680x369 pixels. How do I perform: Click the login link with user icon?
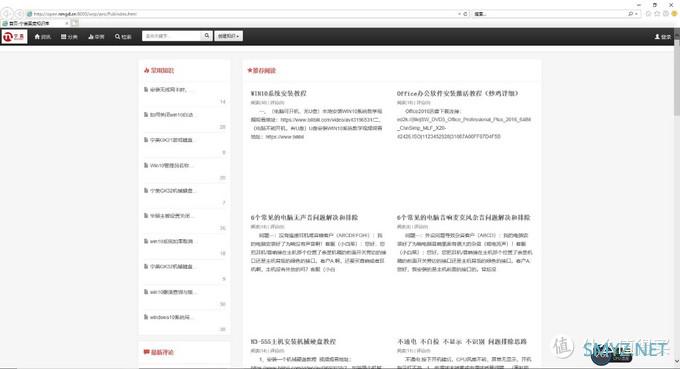coord(663,37)
